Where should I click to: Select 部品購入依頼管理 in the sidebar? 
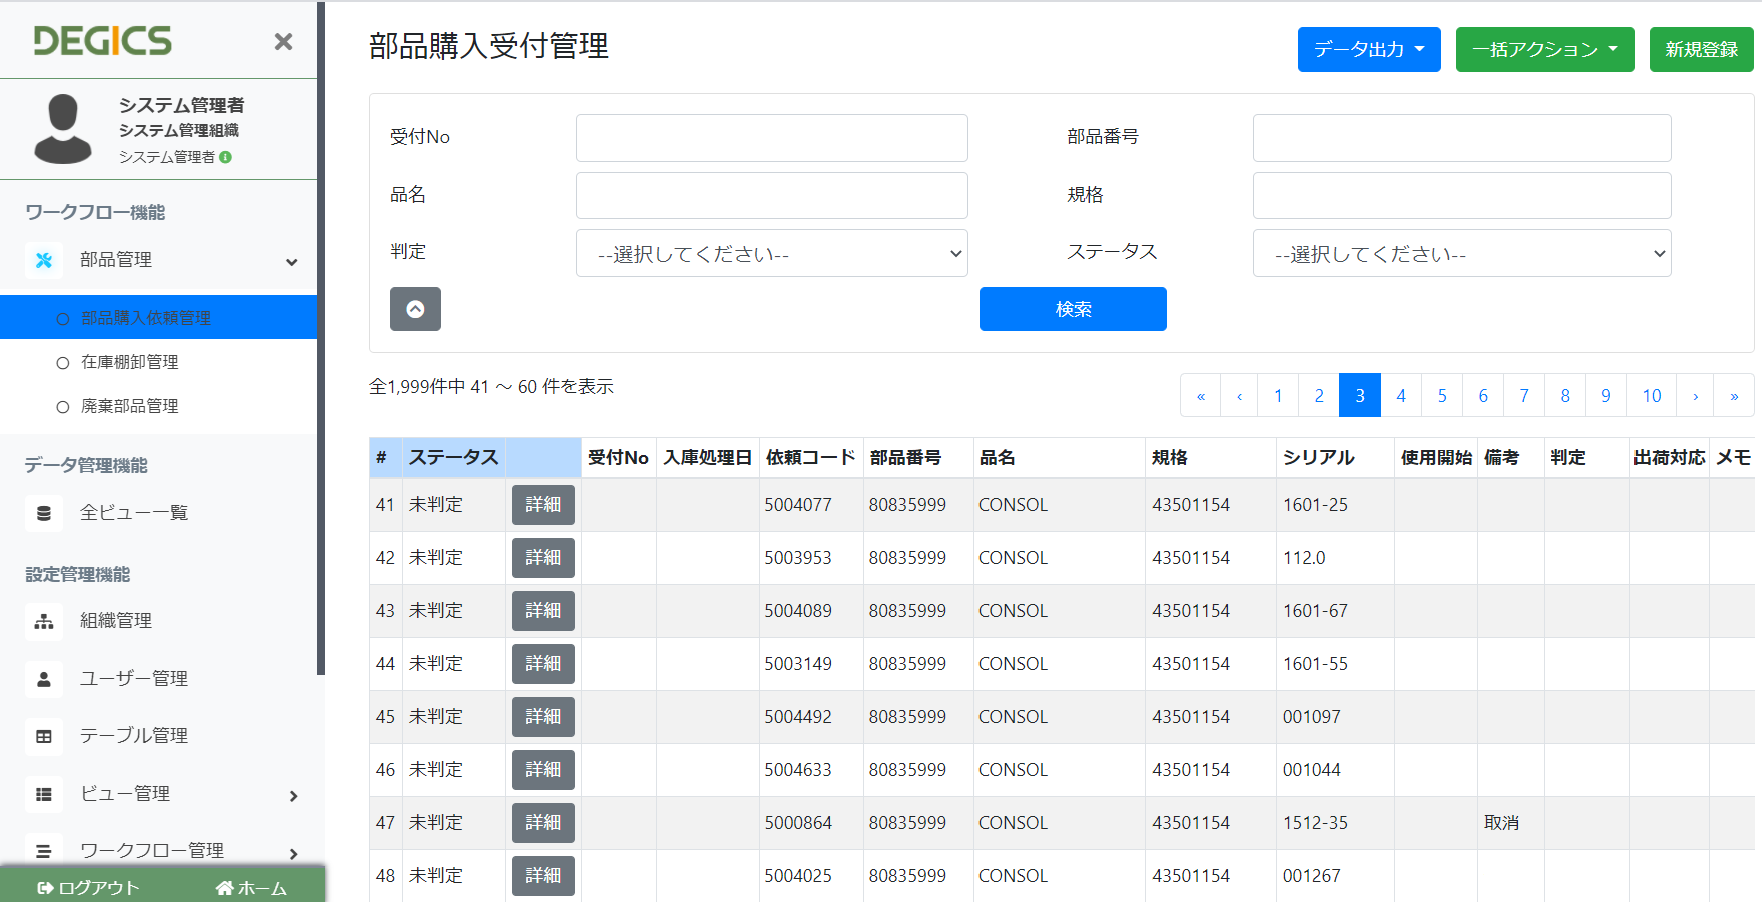click(x=158, y=317)
